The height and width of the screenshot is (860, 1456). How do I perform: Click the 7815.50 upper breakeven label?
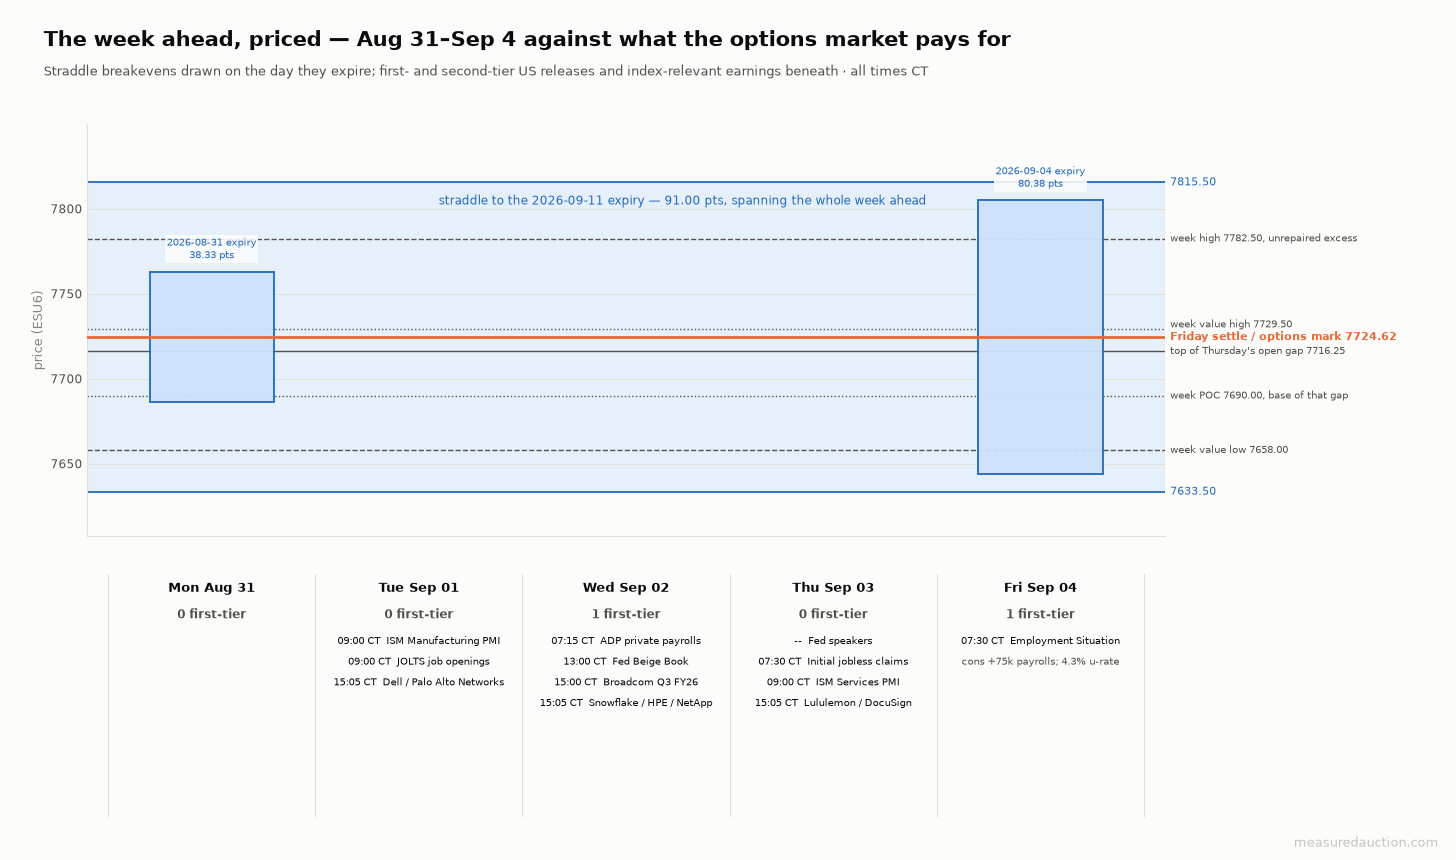tap(1193, 182)
